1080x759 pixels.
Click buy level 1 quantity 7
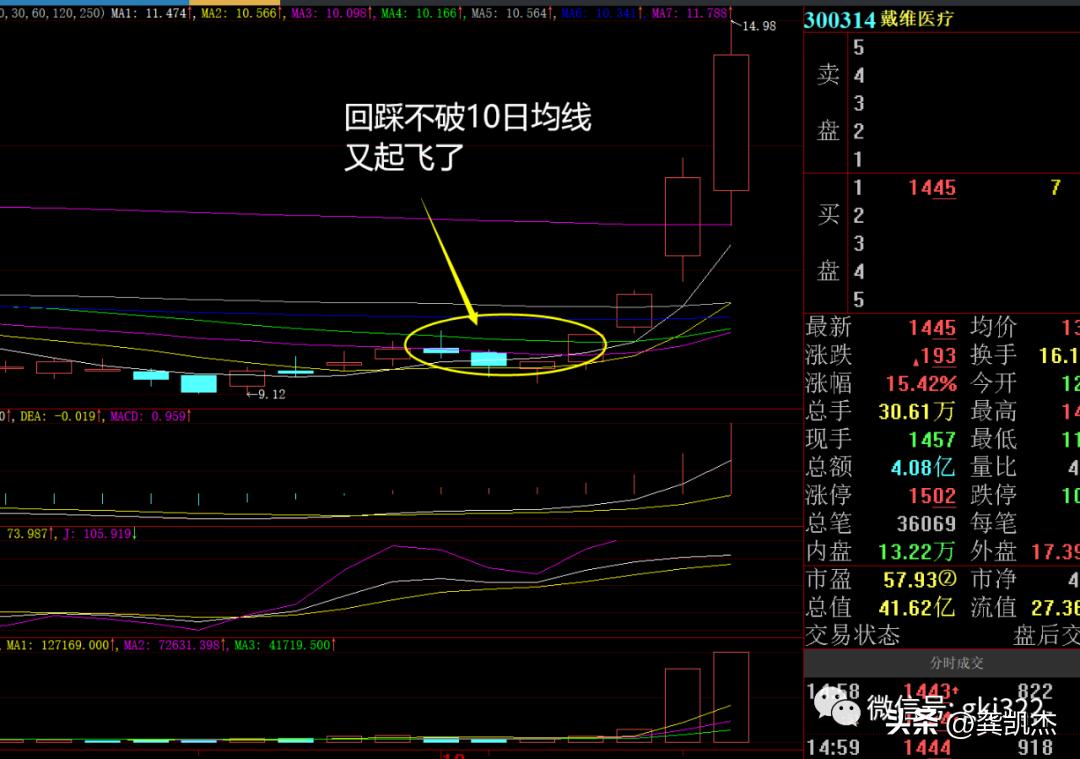(1055, 187)
